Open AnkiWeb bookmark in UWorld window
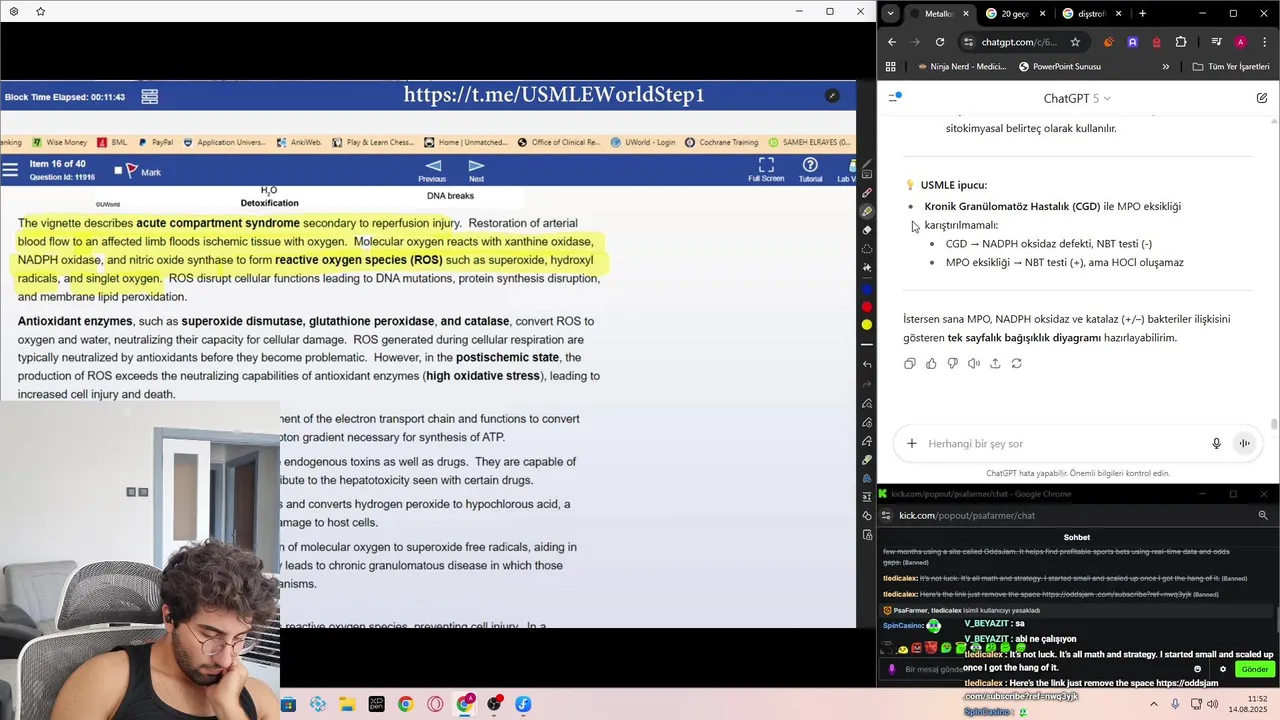 pyautogui.click(x=299, y=142)
